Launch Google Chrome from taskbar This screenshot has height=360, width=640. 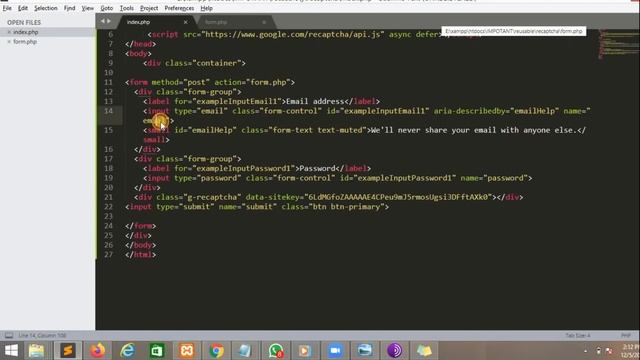(216, 351)
